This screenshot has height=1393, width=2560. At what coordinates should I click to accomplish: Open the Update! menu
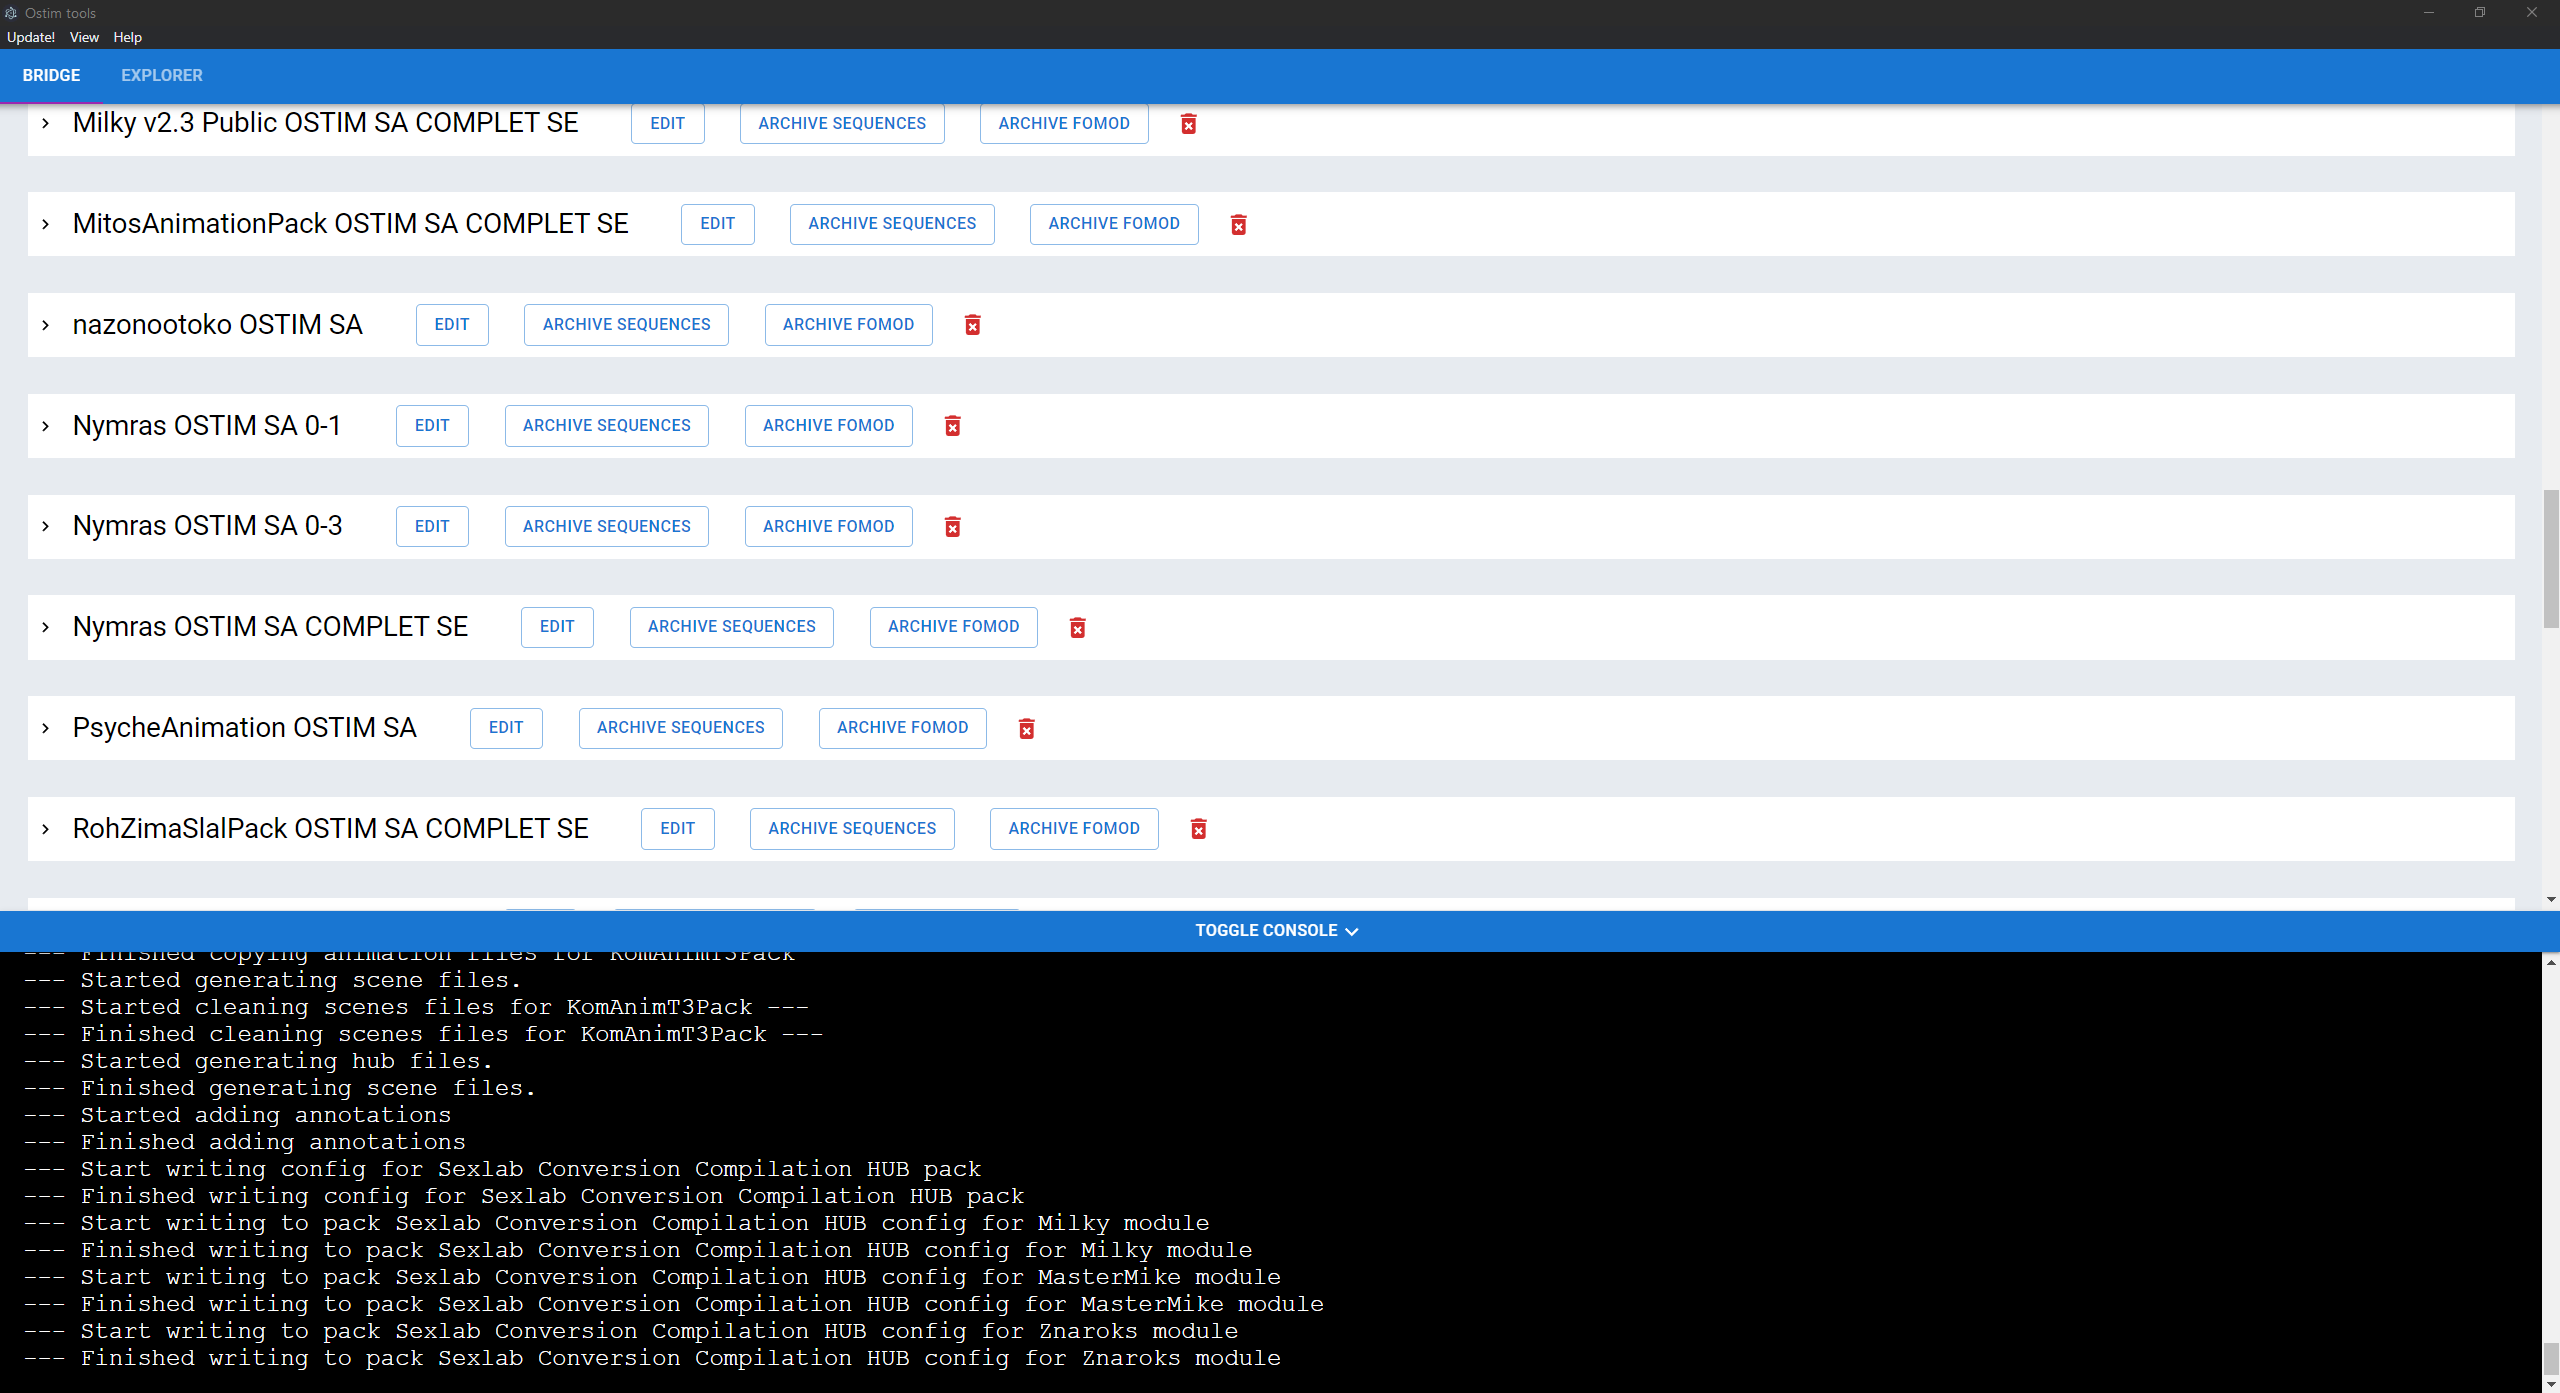[31, 37]
